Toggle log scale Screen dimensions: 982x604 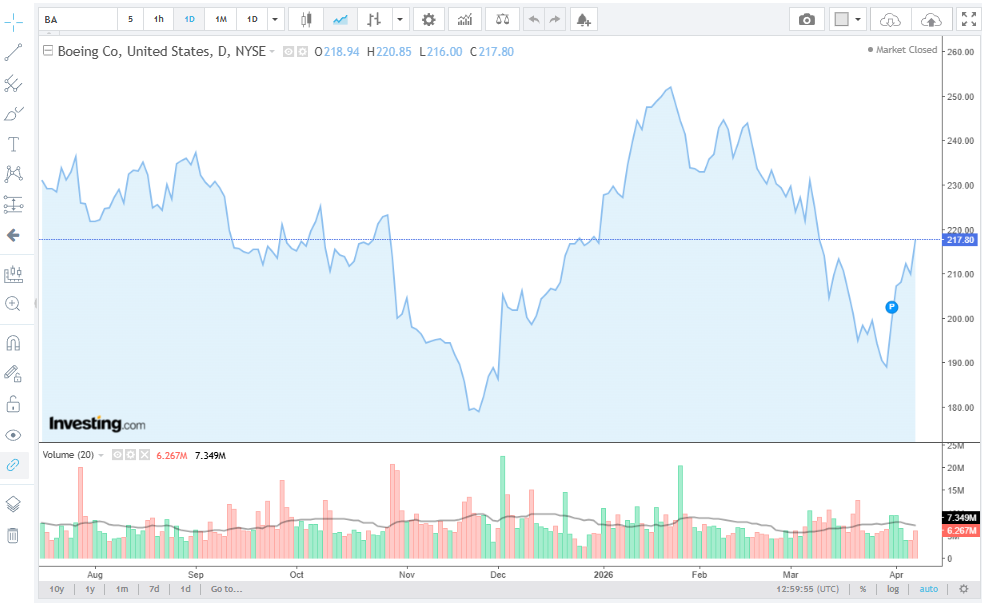pyautogui.click(x=892, y=589)
